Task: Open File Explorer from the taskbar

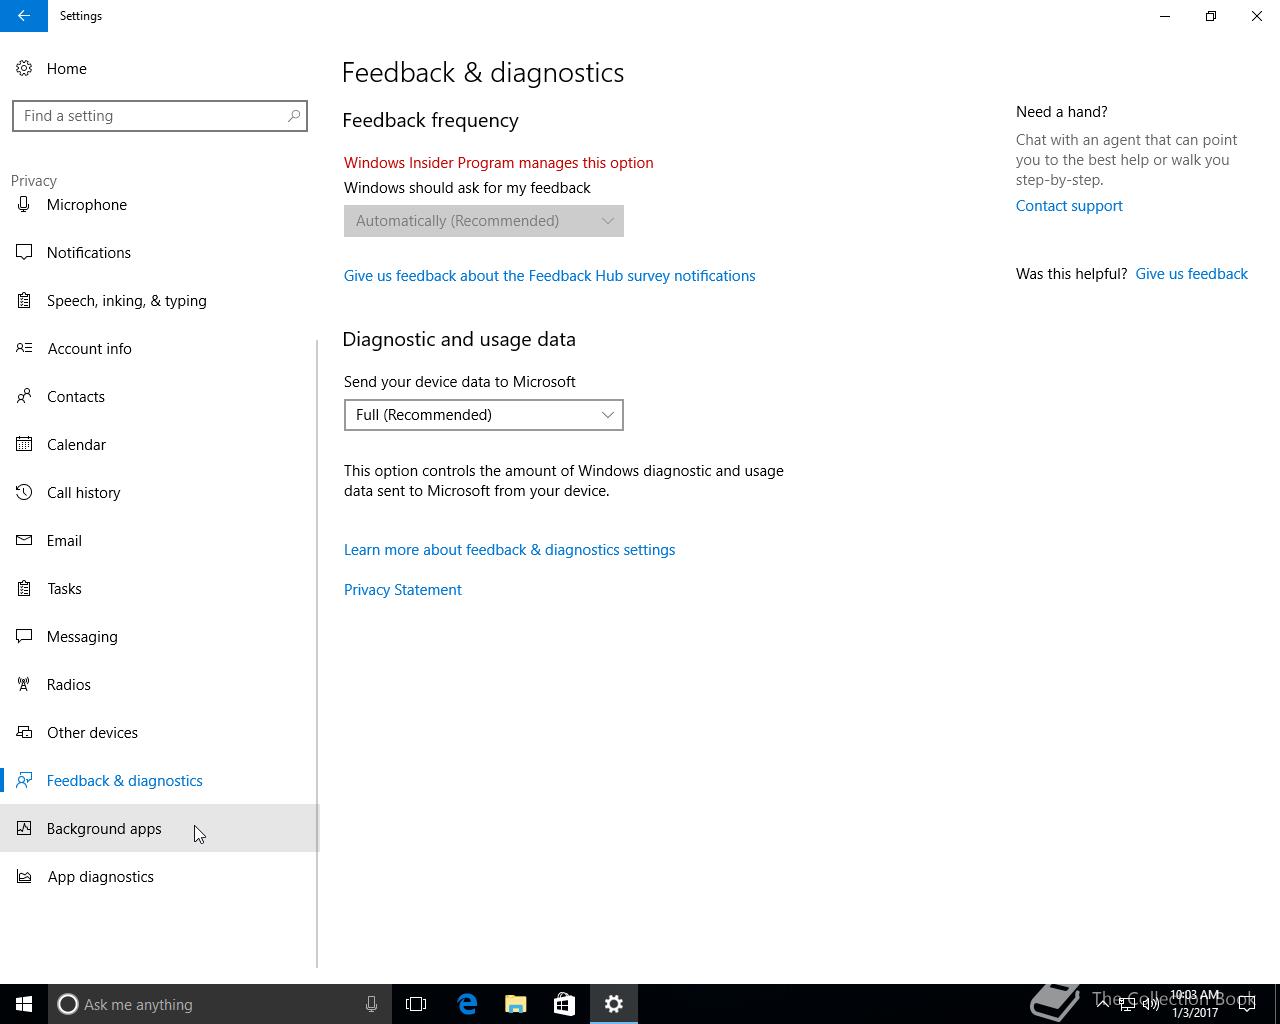Action: pyautogui.click(x=516, y=1004)
